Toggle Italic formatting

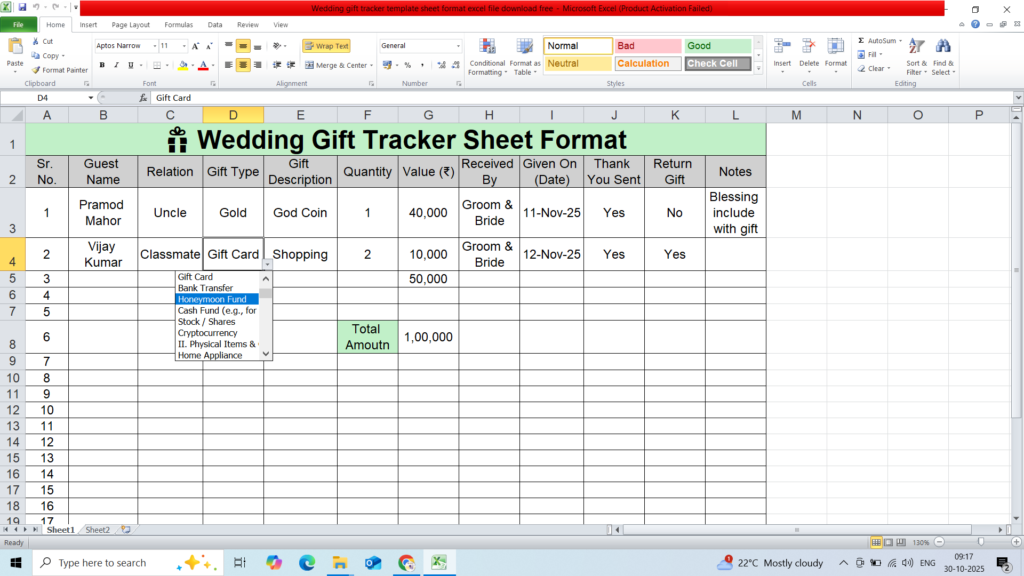point(116,65)
